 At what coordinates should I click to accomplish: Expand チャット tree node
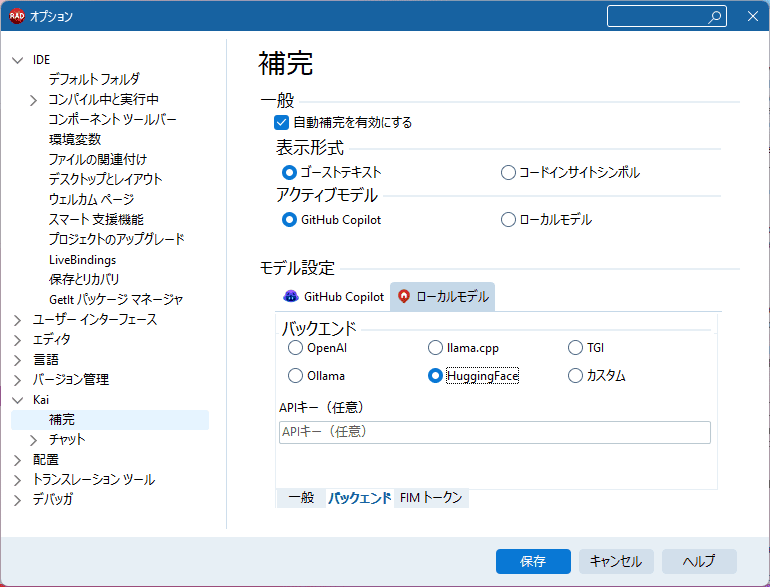[x=33, y=440]
